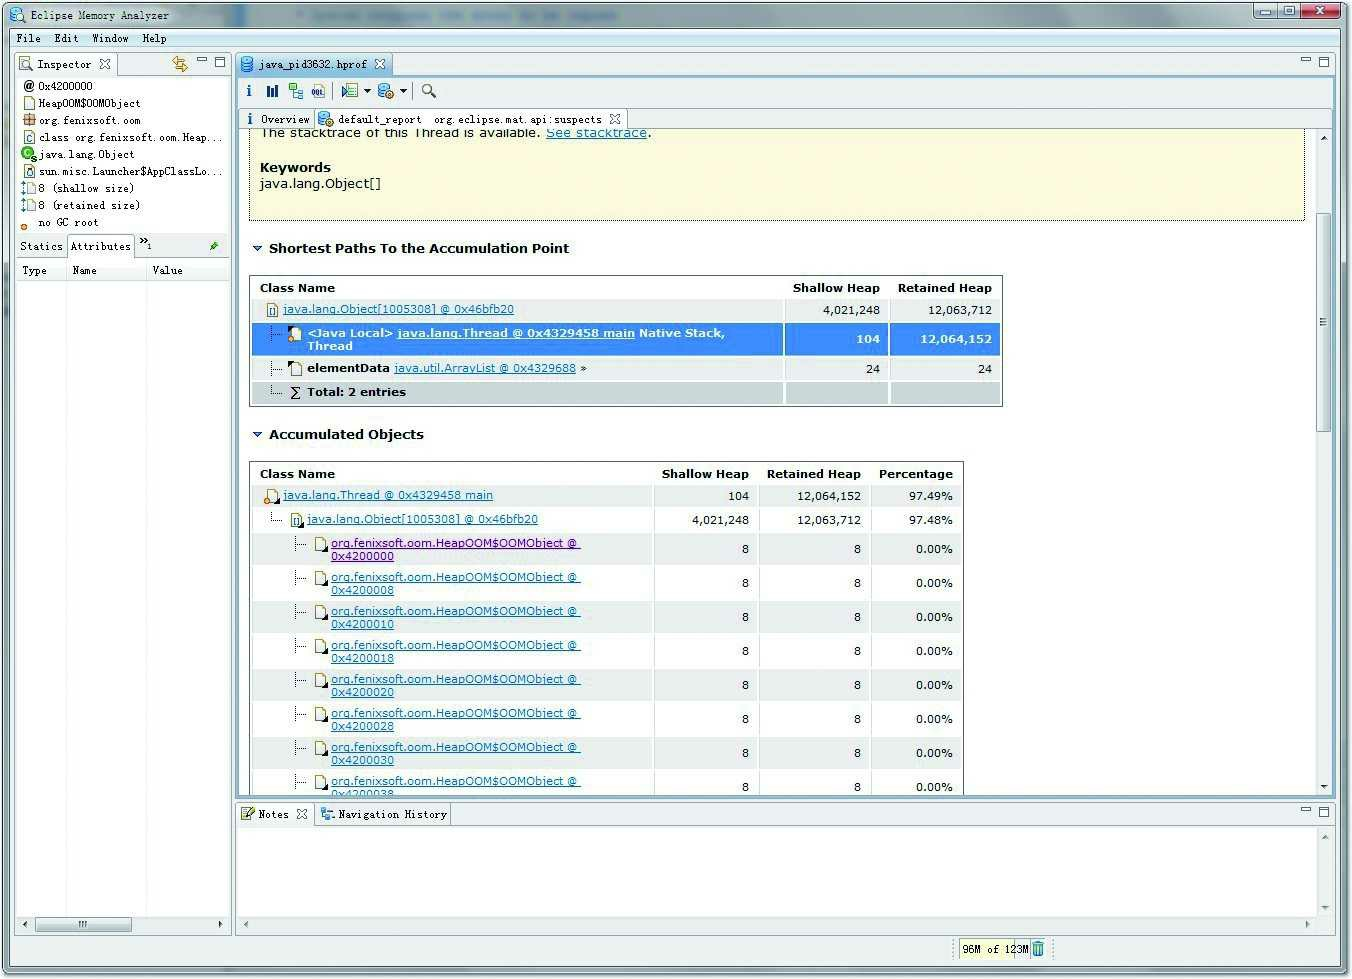
Task: Open the OOMObject @ 0x4200000 link
Action: [x=455, y=549]
